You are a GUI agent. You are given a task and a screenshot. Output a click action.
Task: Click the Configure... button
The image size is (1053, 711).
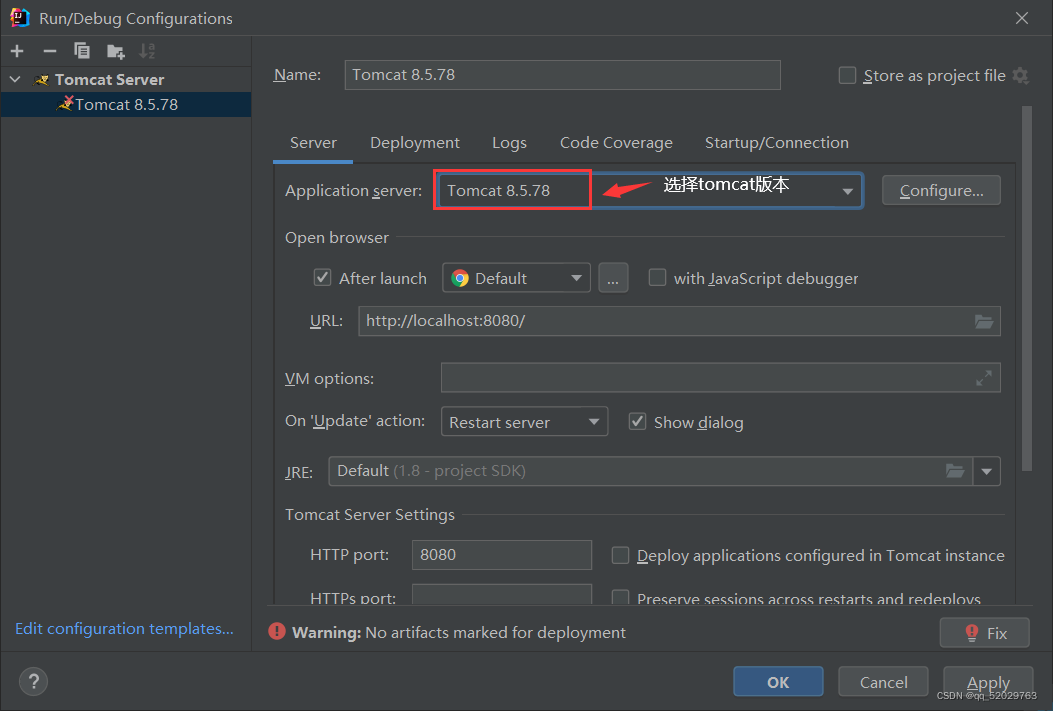941,191
